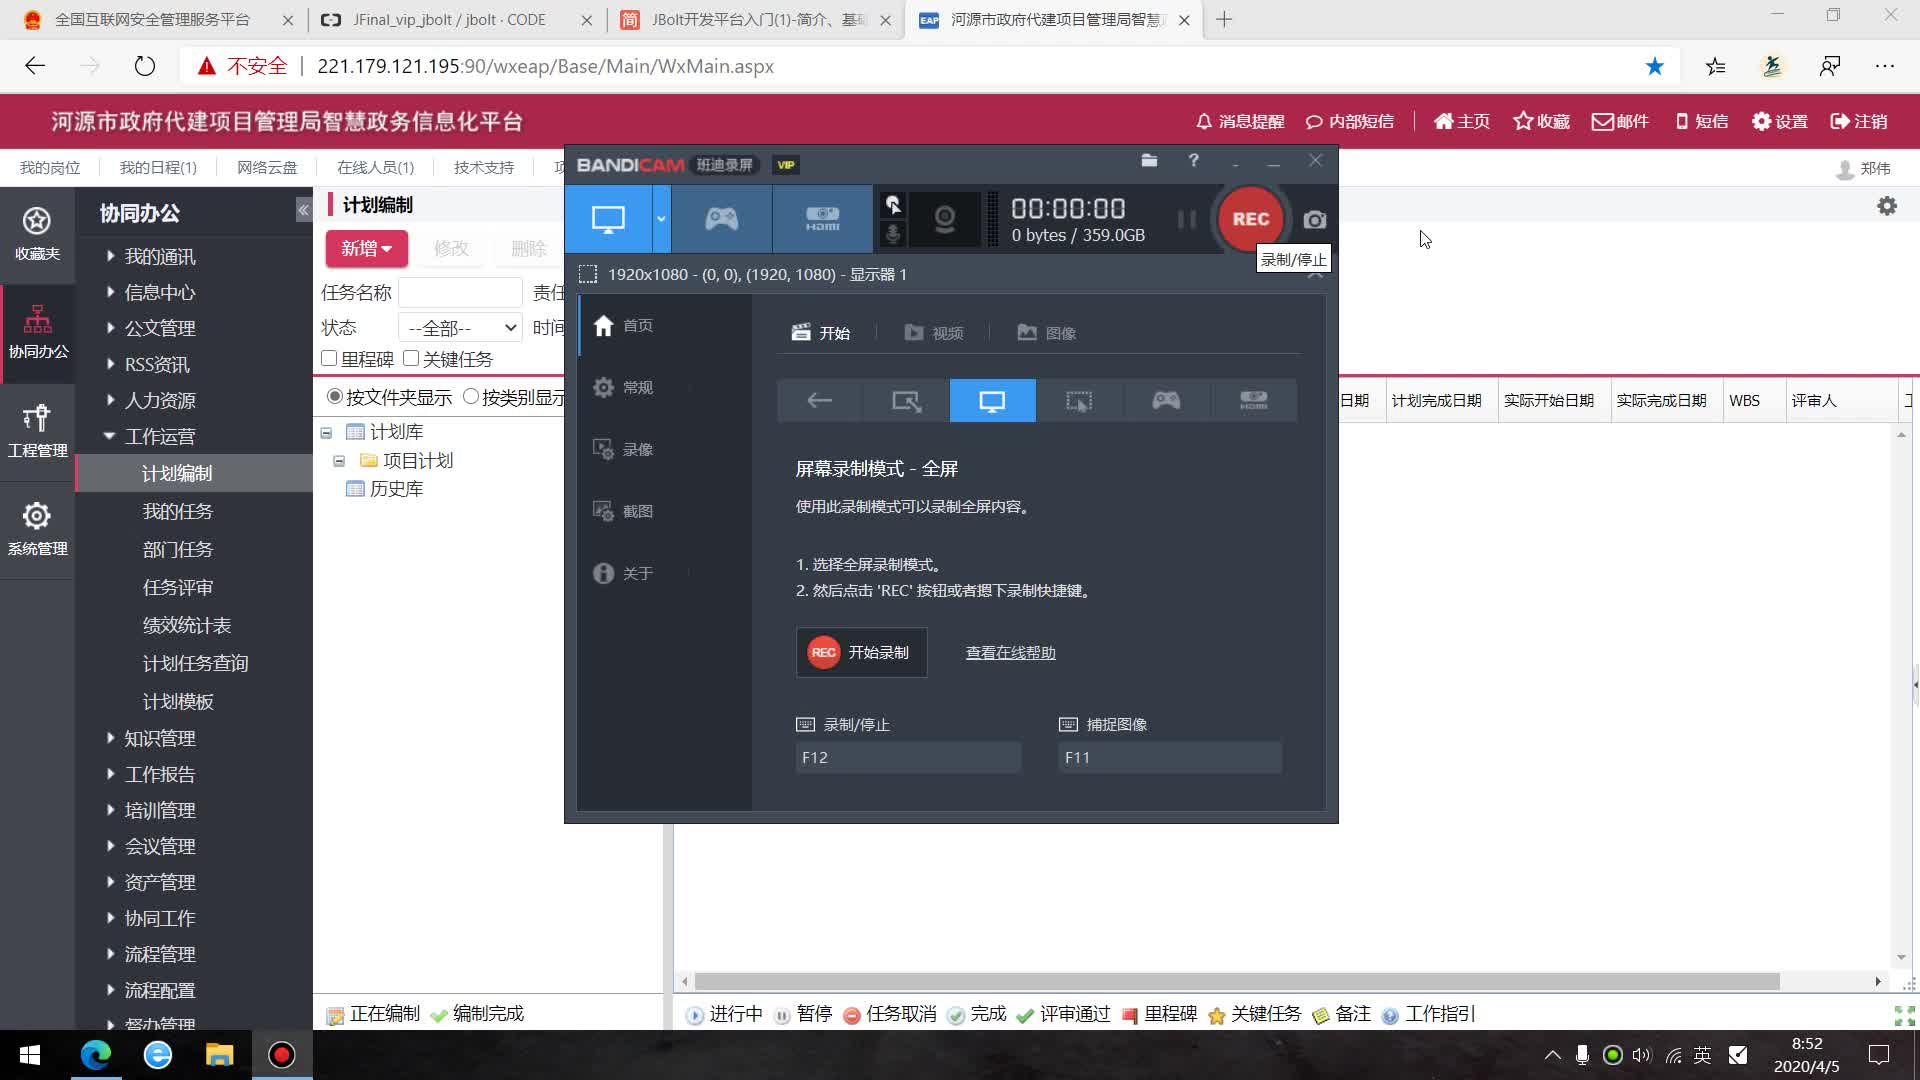Toggle Bandicam webcam overlay icon

point(944,218)
